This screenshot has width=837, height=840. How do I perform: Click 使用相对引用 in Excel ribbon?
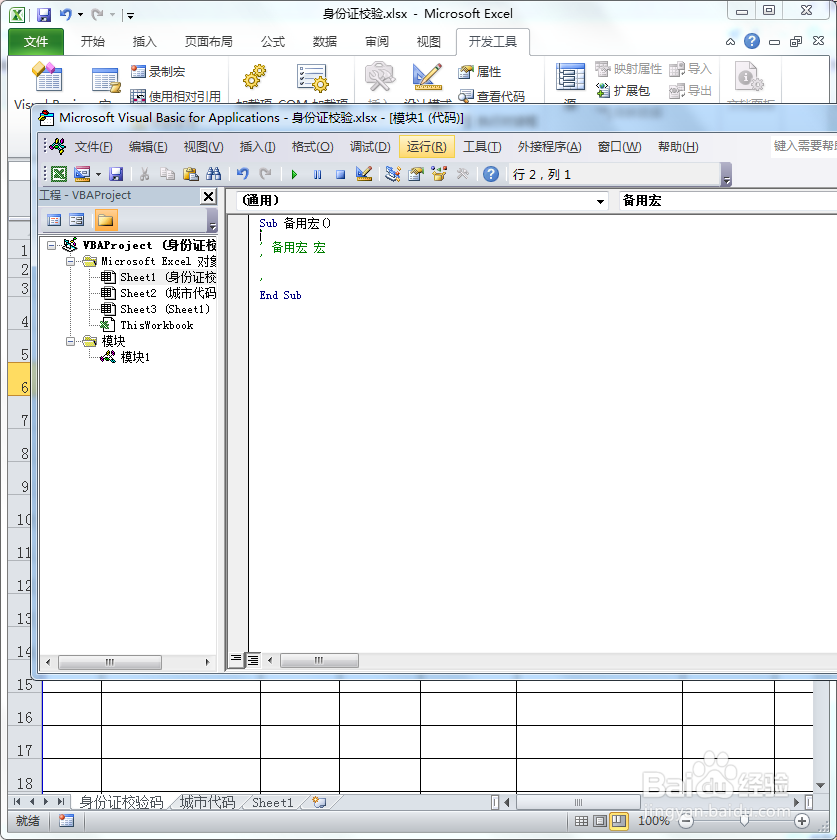(176, 96)
